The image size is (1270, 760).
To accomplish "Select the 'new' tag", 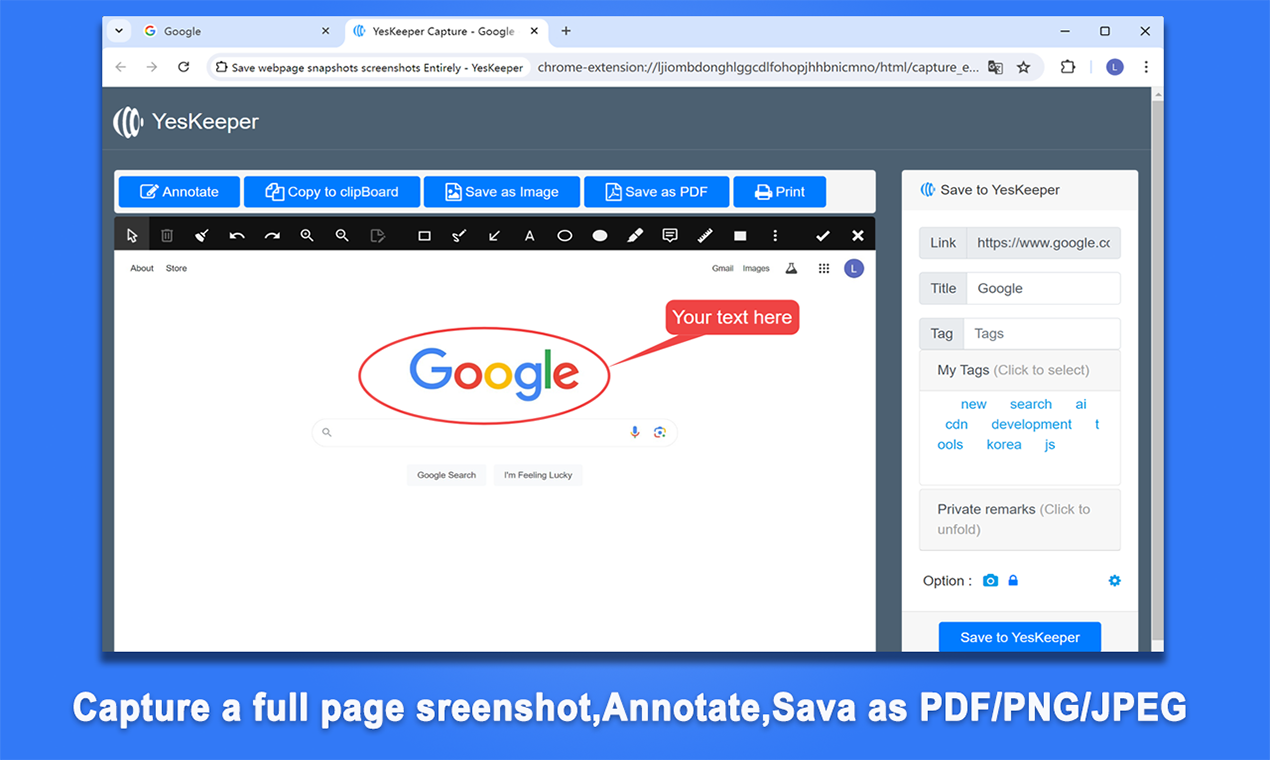I will click(973, 404).
